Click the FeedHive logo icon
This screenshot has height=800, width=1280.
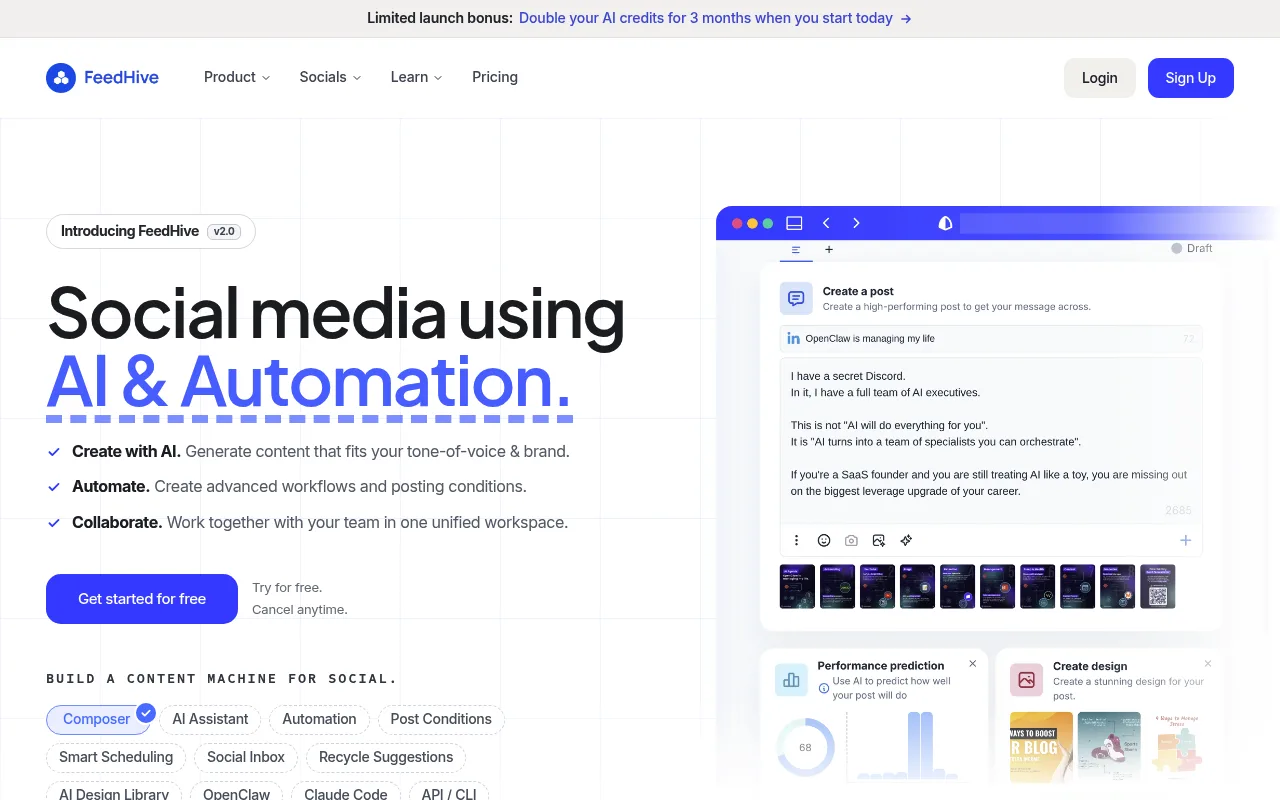click(61, 78)
